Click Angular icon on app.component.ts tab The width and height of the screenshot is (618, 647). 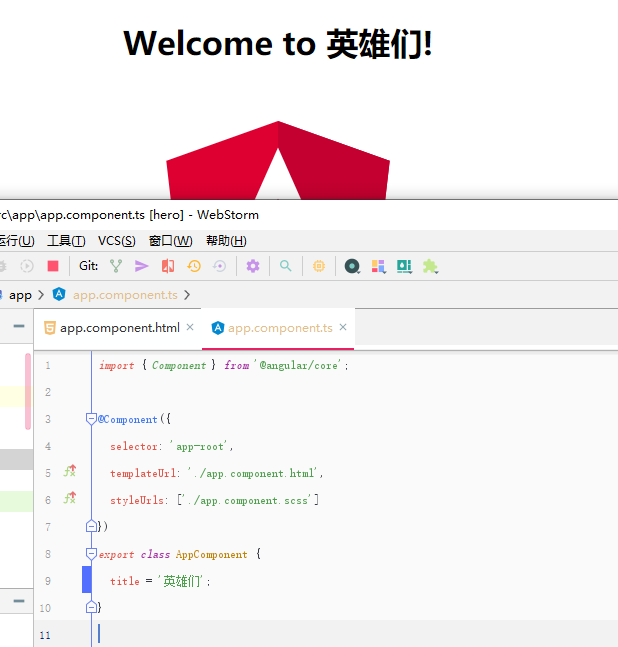[217, 328]
